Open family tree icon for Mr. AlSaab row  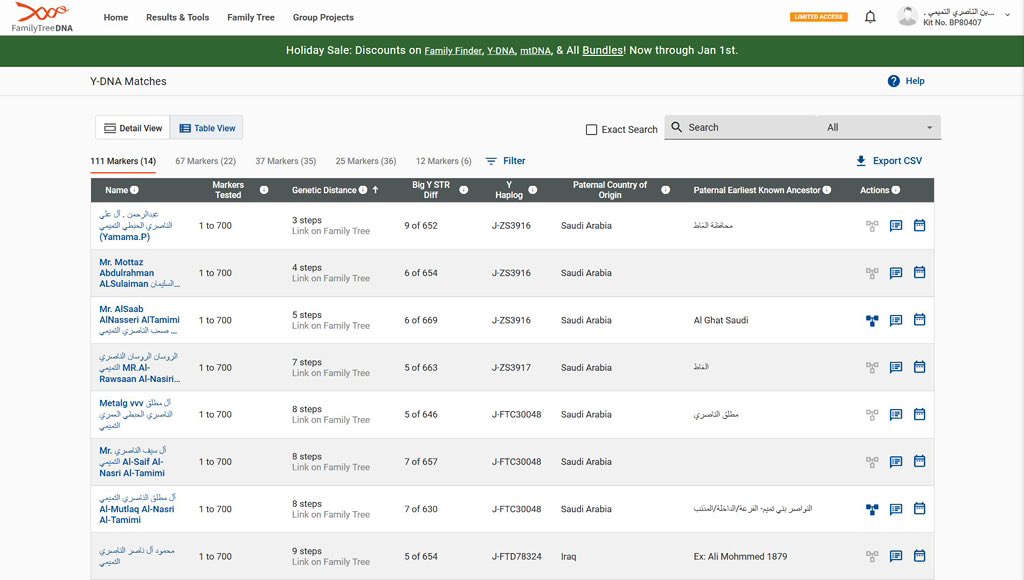tap(872, 320)
